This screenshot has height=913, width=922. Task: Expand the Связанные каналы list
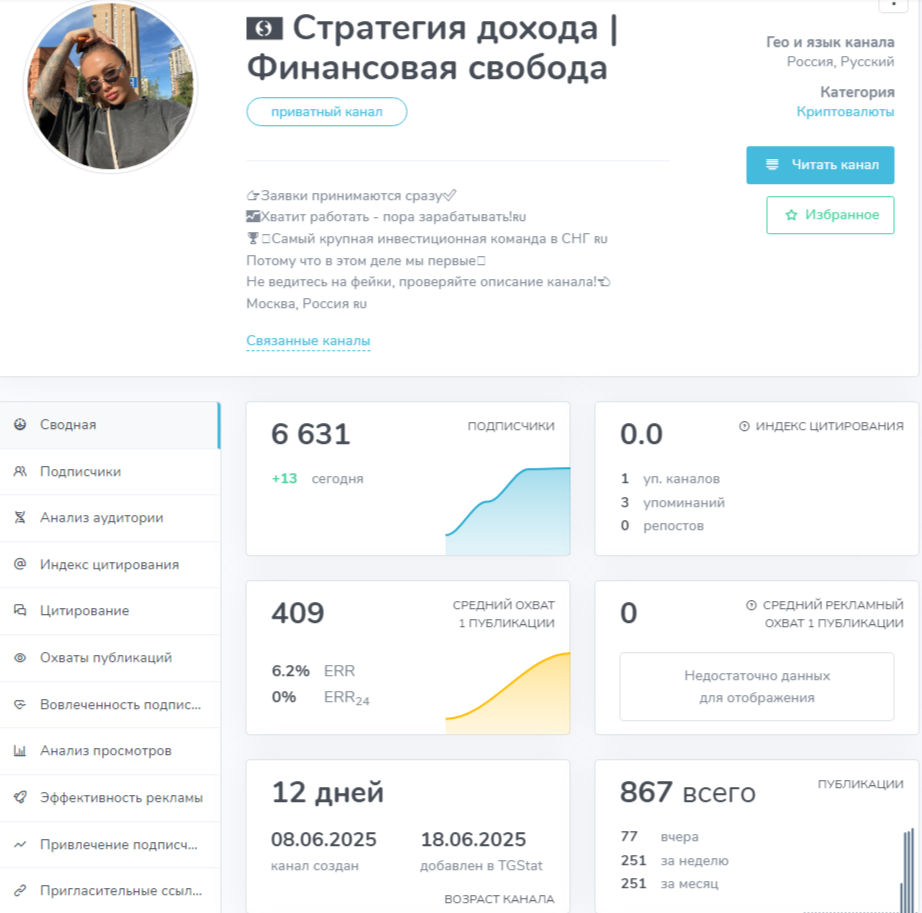pyautogui.click(x=308, y=340)
